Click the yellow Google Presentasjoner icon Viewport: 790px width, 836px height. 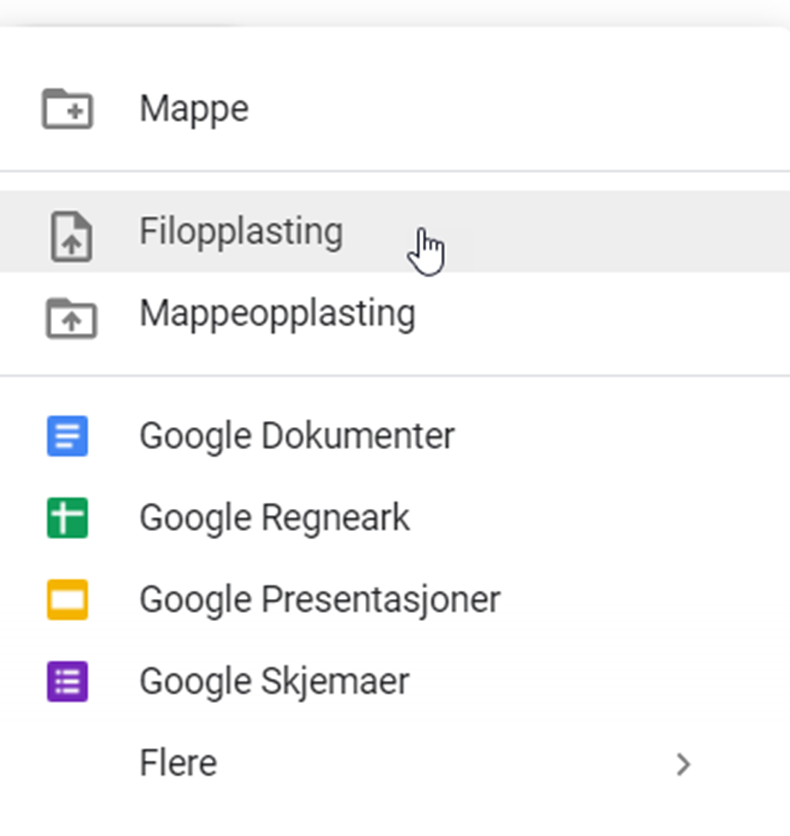(x=68, y=599)
